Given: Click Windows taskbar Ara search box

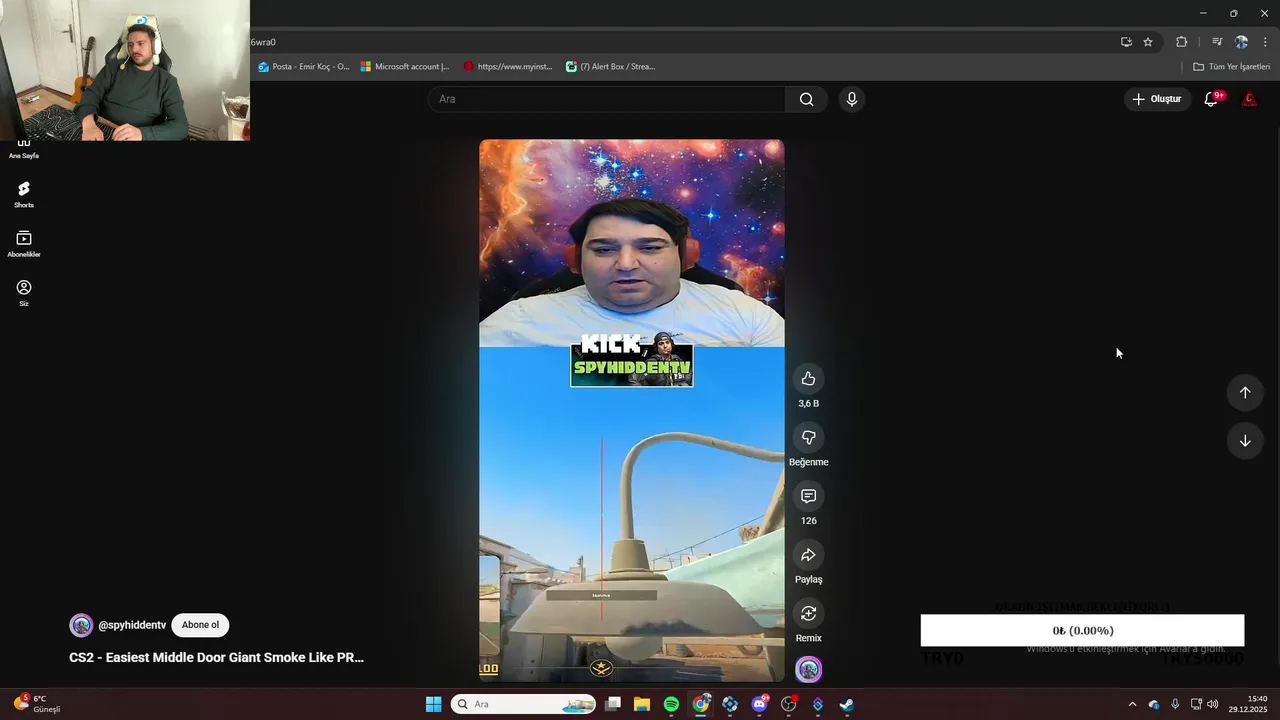Looking at the screenshot, I should click(523, 704).
